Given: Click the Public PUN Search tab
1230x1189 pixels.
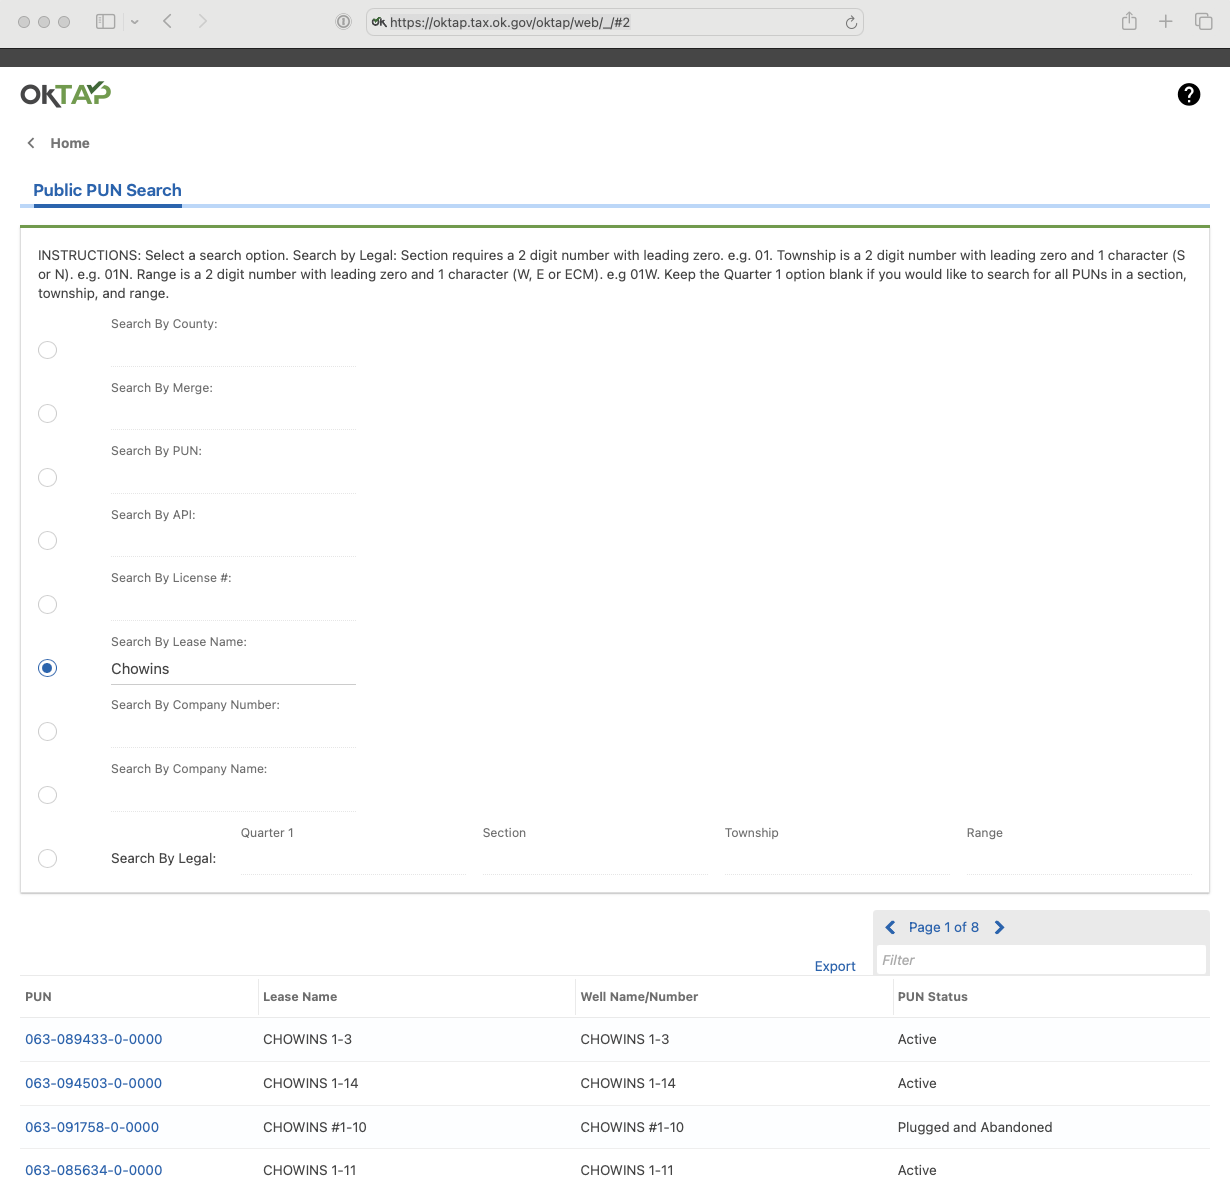Looking at the screenshot, I should 107,190.
